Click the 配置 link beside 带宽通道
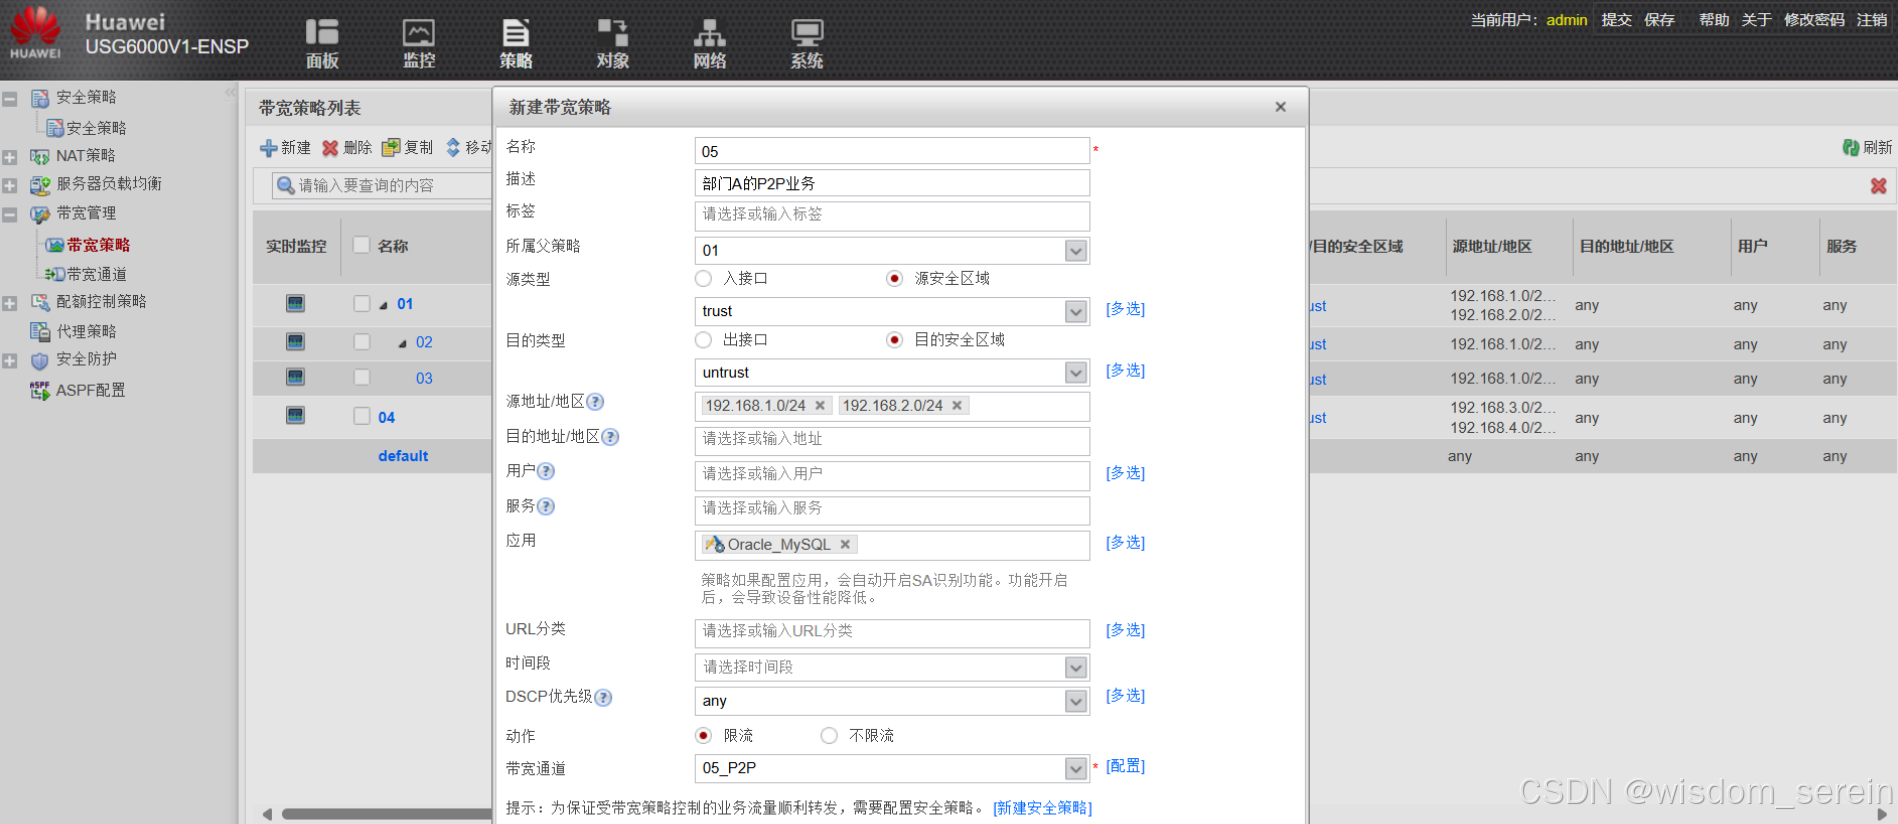 point(1125,765)
